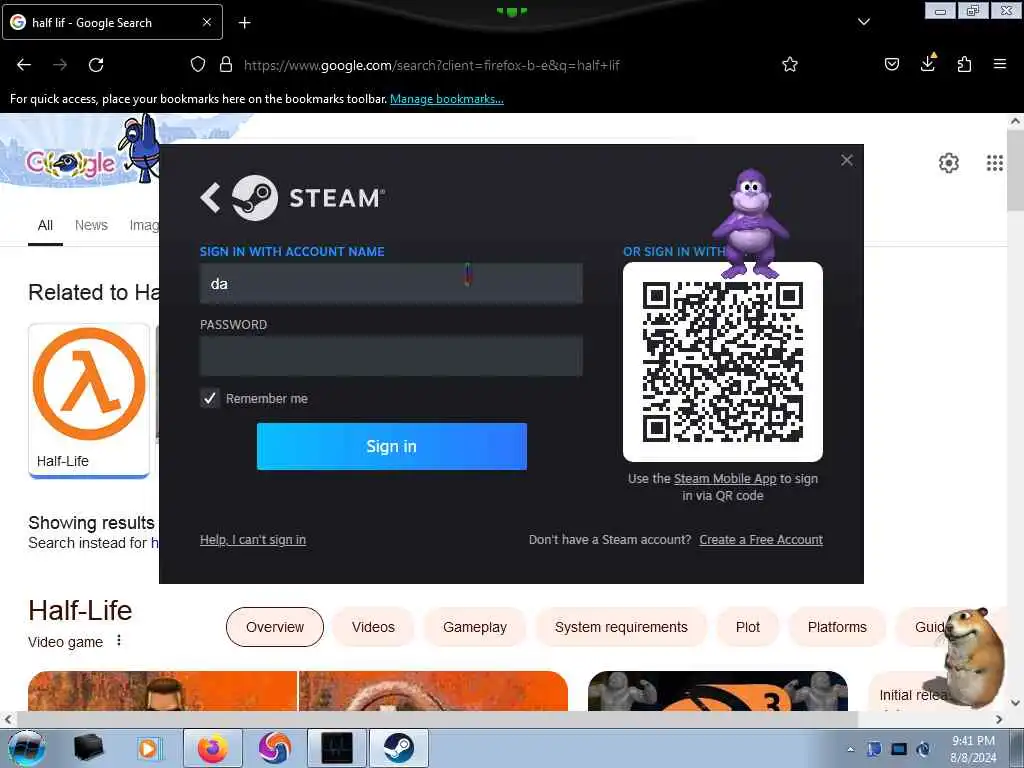The image size is (1024, 768).
Task: Open a new tab with the plus button
Action: (244, 23)
